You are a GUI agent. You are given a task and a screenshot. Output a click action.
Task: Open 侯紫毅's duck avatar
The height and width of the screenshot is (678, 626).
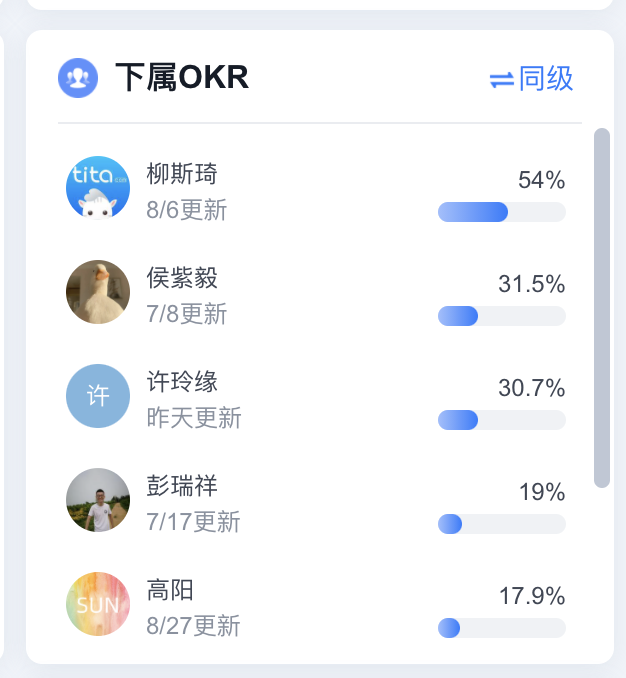pyautogui.click(x=98, y=292)
